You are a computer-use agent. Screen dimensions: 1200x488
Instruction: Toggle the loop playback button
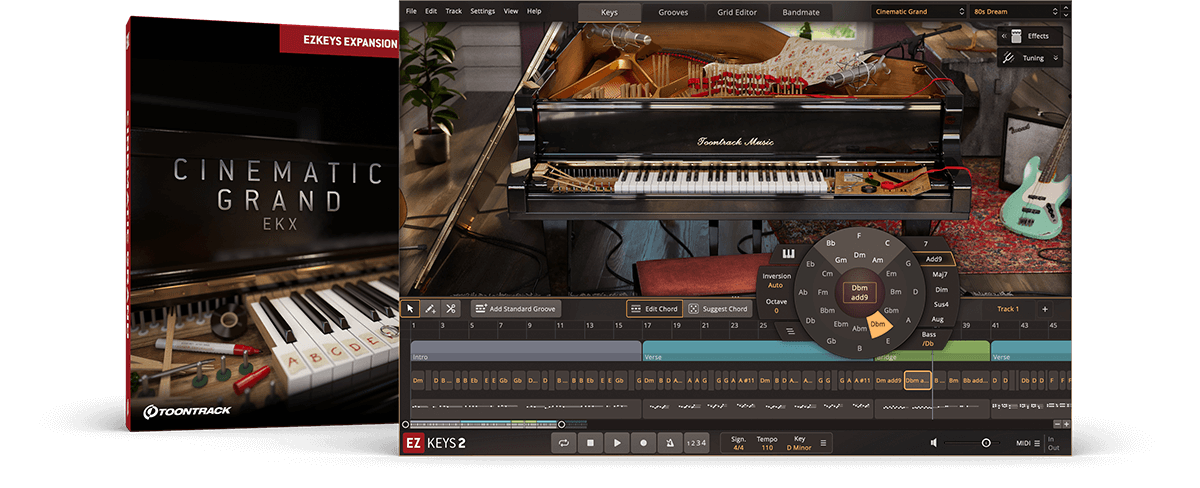pos(565,443)
